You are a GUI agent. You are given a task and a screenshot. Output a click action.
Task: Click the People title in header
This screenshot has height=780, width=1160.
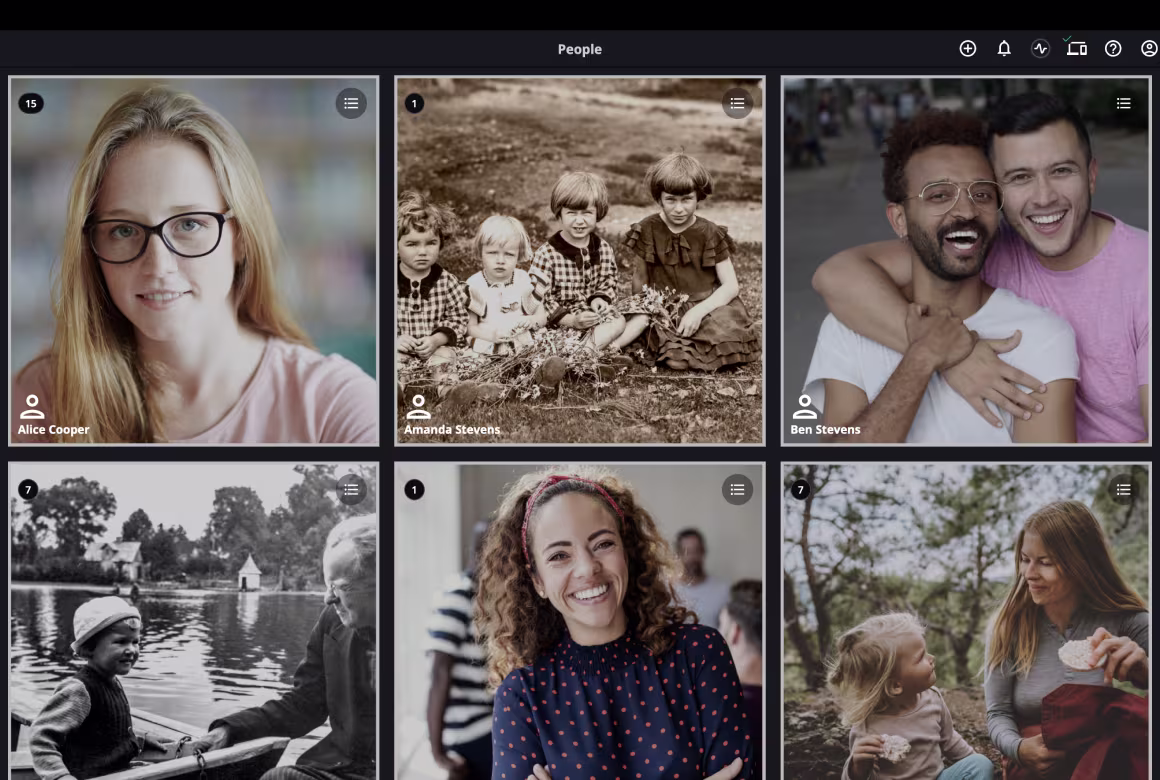click(580, 49)
